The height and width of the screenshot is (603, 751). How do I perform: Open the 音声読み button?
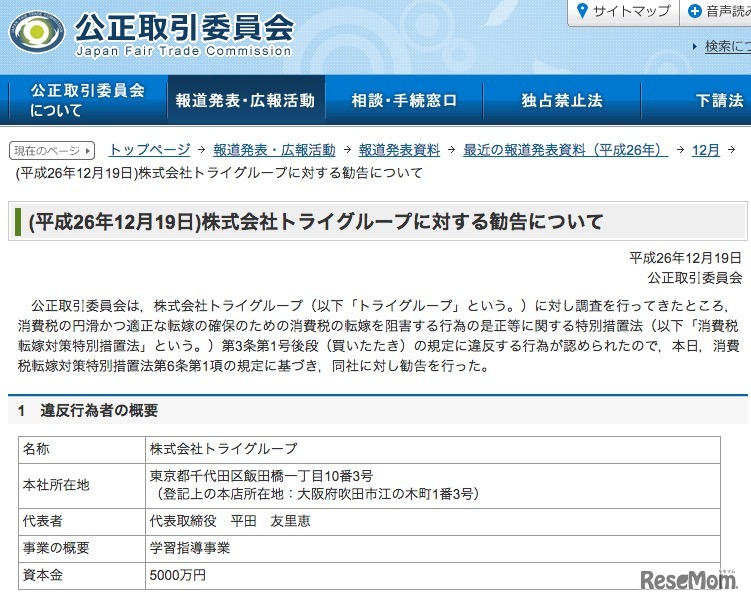[x=716, y=11]
